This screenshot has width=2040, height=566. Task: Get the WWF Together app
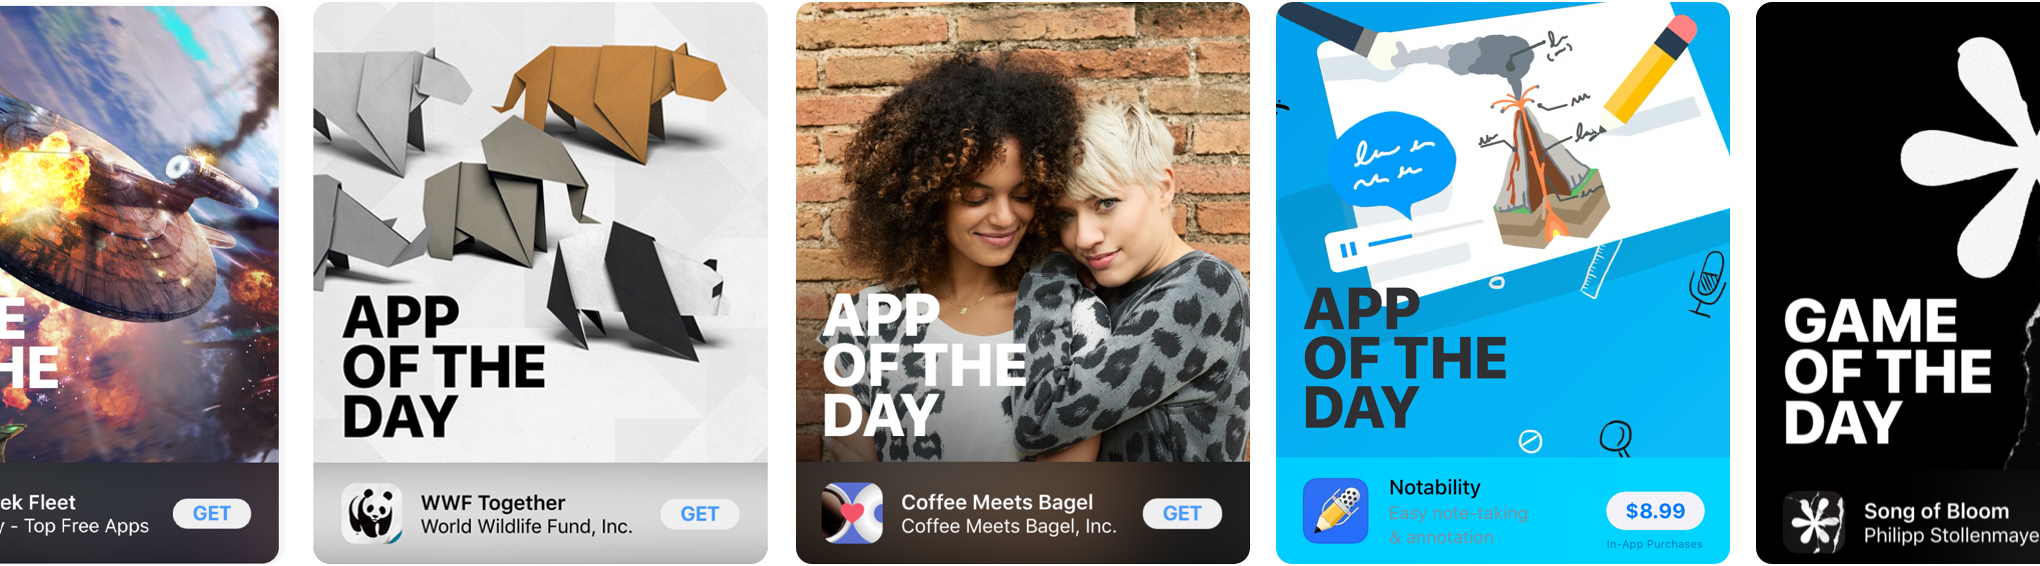point(700,514)
